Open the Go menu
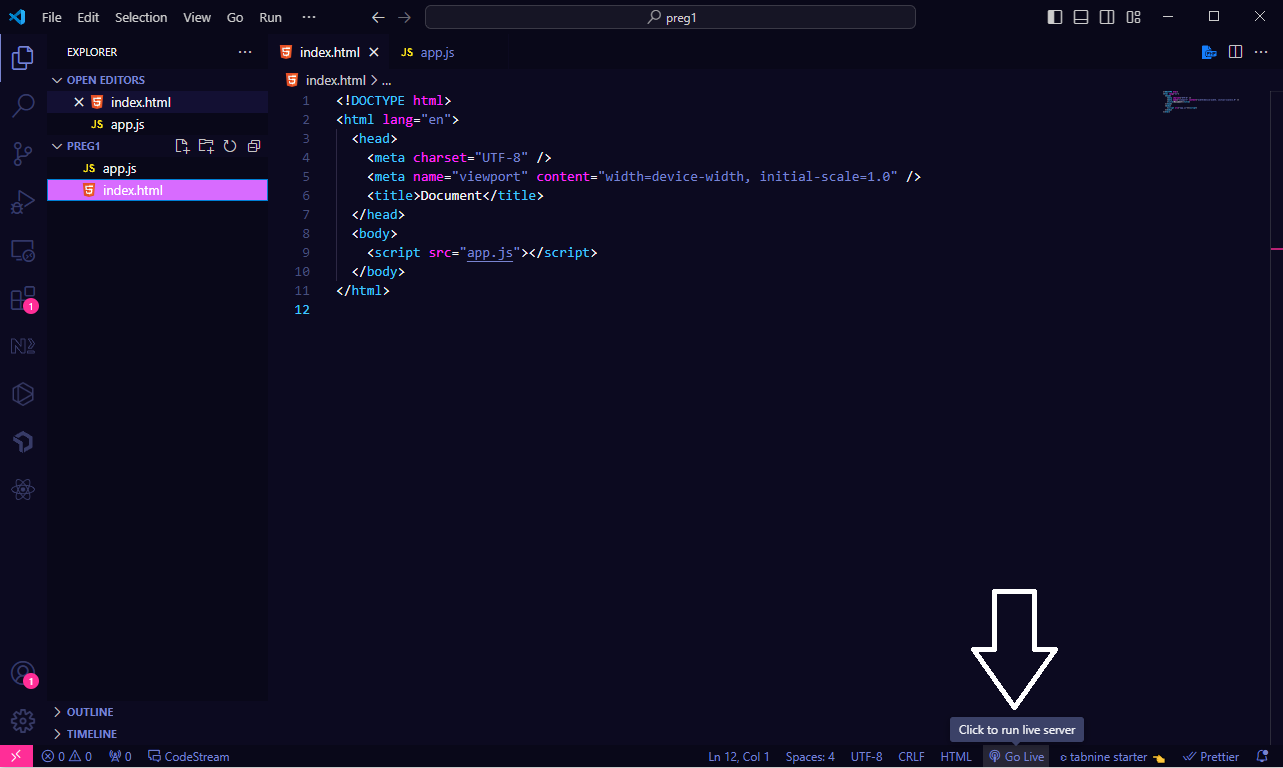 click(x=235, y=17)
